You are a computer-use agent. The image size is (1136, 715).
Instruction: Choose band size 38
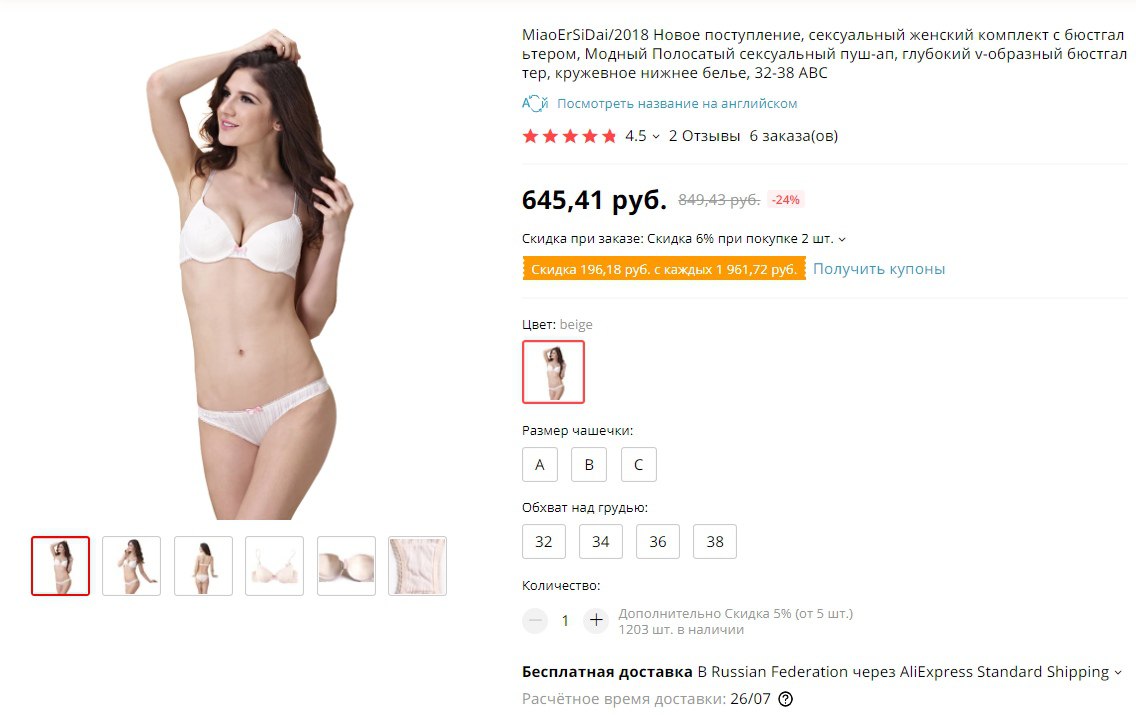[x=715, y=541]
